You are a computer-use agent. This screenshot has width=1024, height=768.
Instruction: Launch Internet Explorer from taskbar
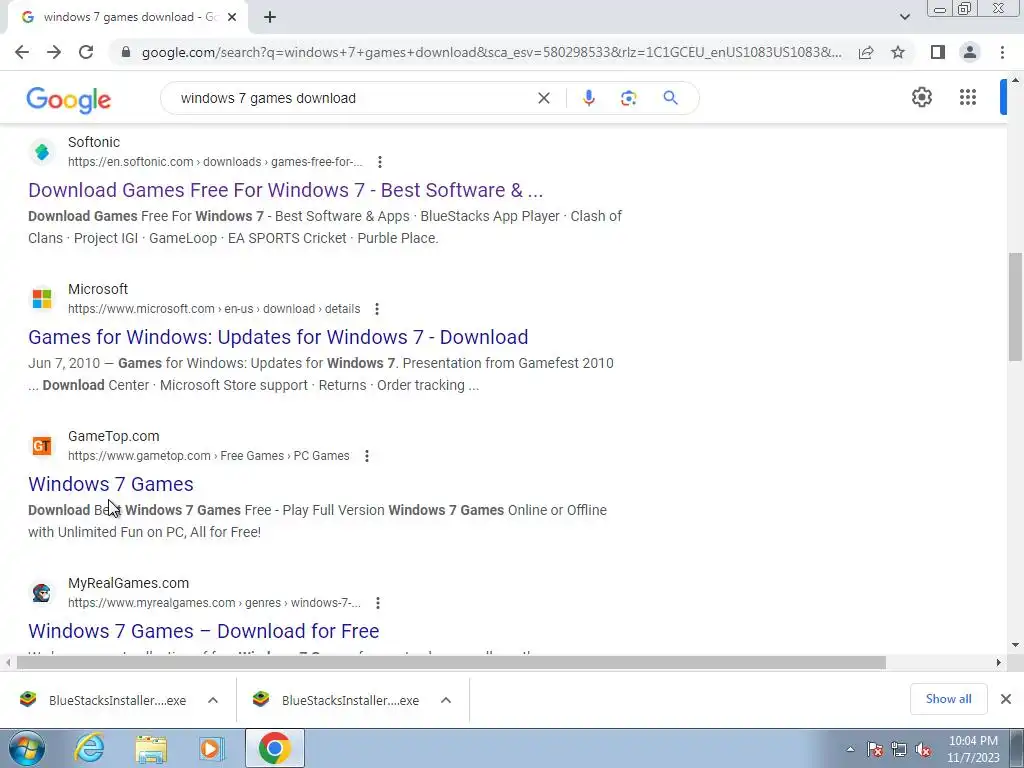pos(89,748)
